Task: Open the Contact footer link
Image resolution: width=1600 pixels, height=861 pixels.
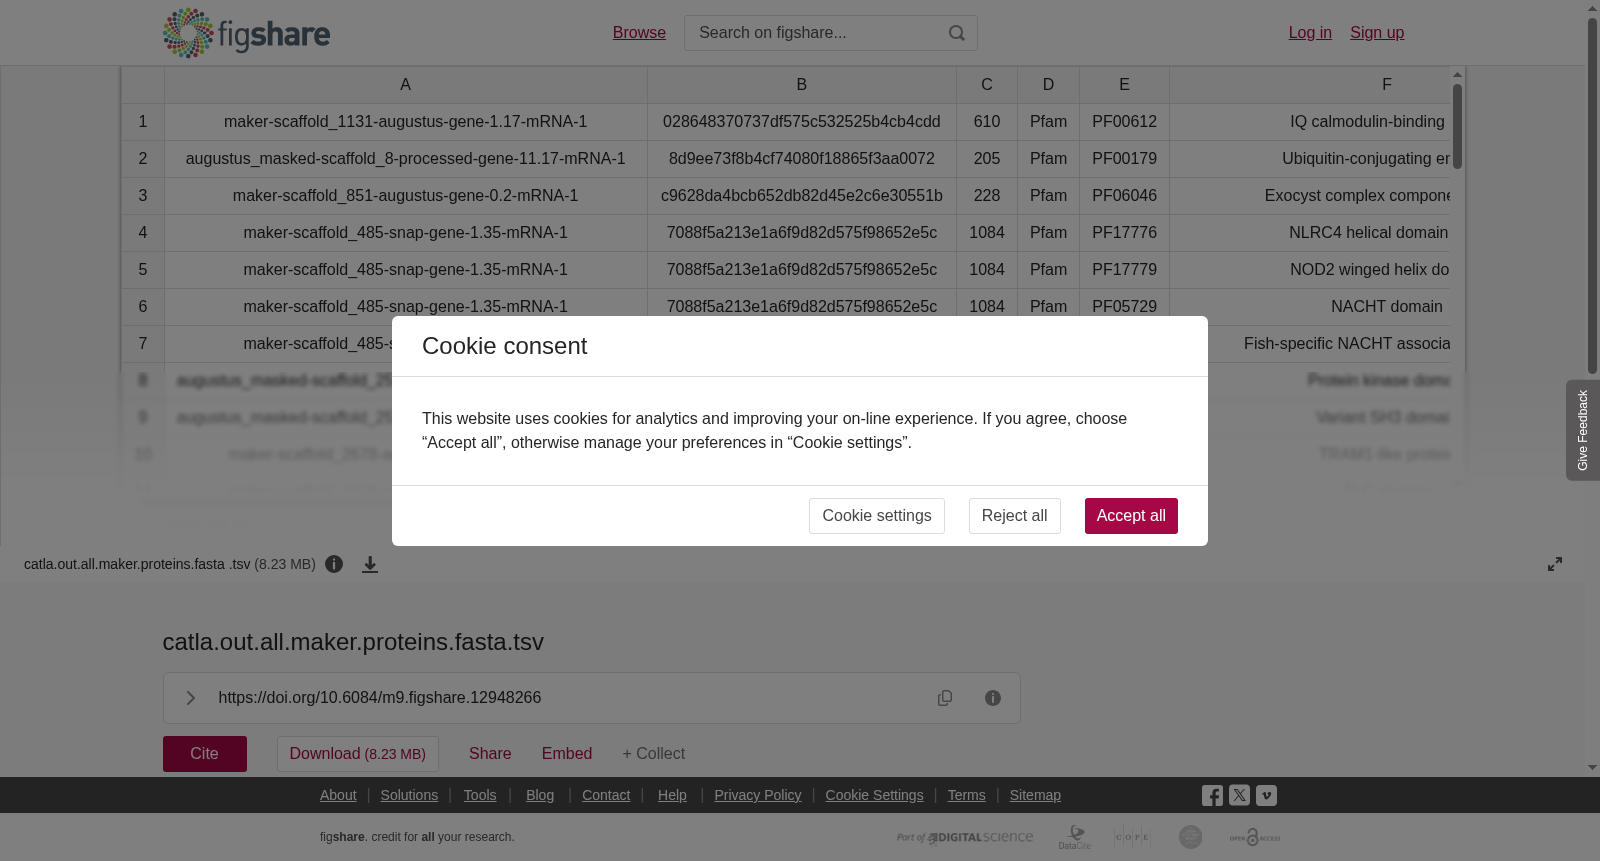Action: click(x=606, y=795)
